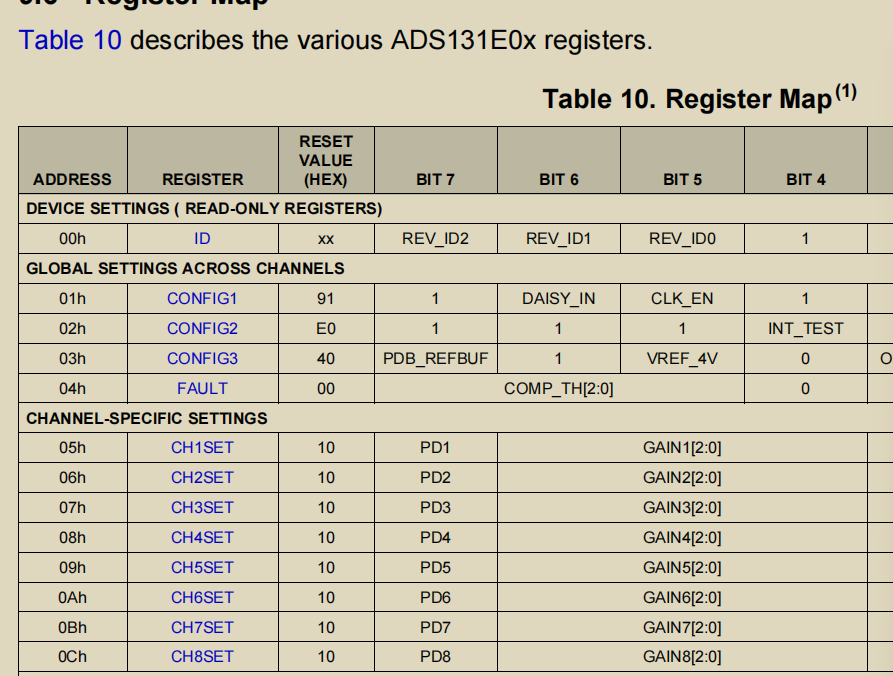Select the INT_TEST bit cell
The height and width of the screenshot is (676, 893).
click(805, 329)
